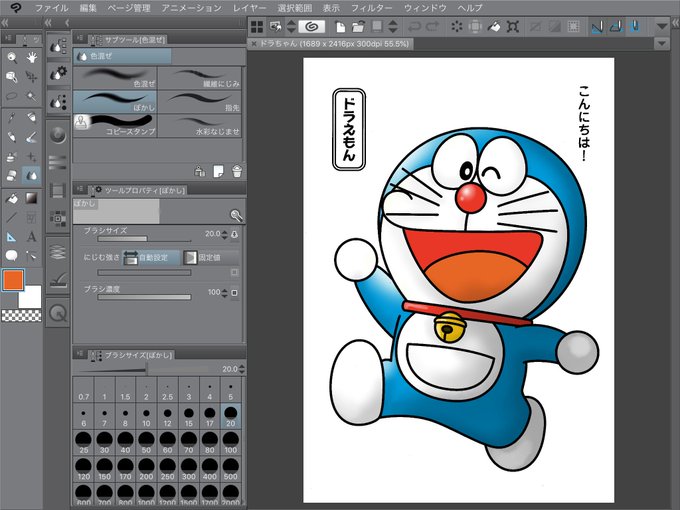
Task: Open tool property palette menu icon
Action: [79, 189]
